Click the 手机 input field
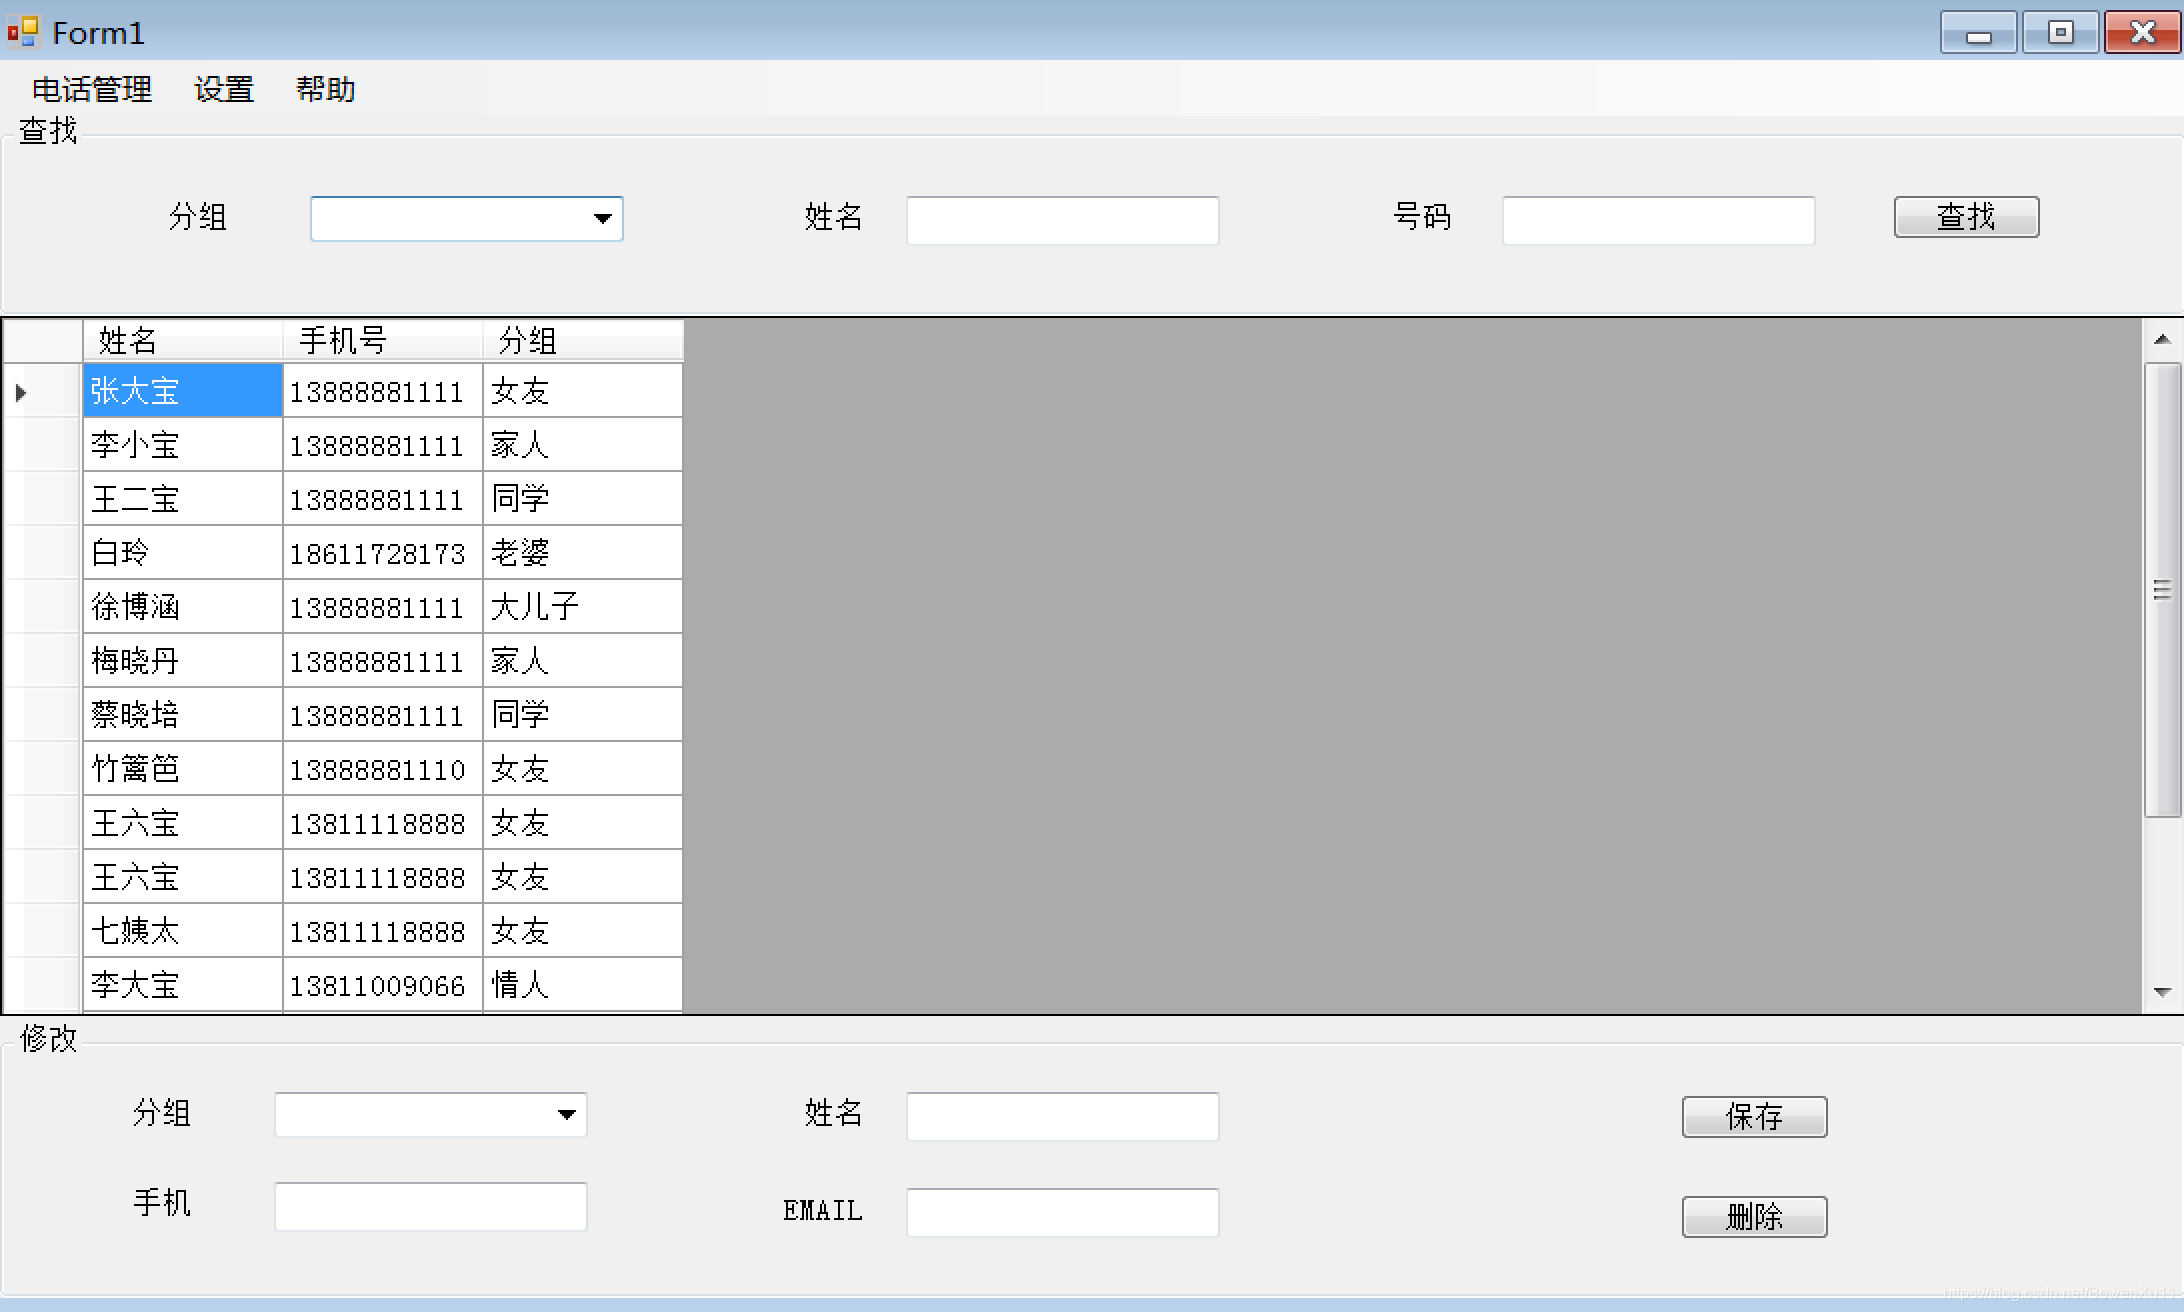 [x=431, y=1206]
